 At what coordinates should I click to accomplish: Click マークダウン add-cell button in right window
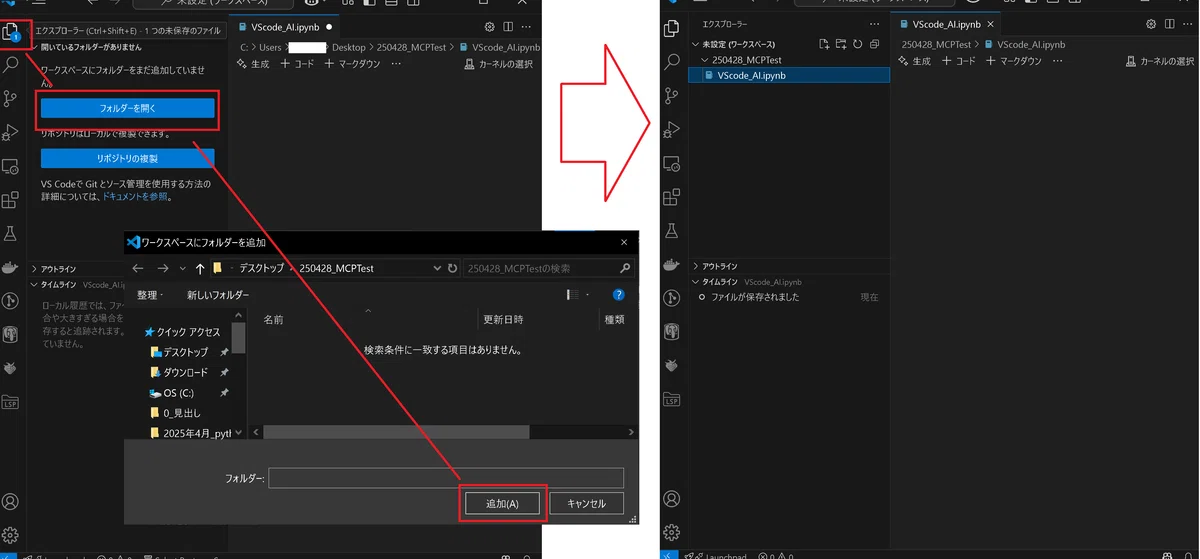1013,61
